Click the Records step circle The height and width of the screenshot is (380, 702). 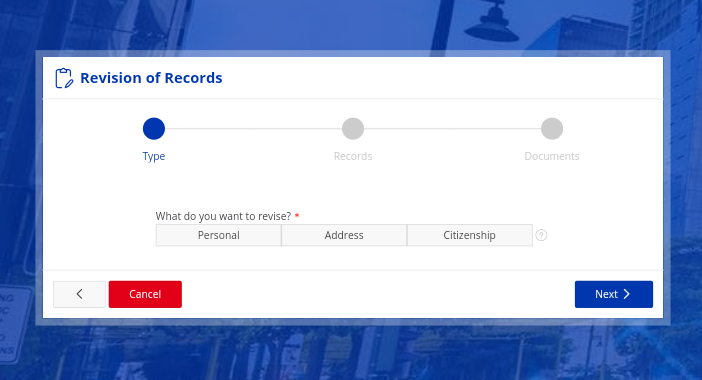click(x=353, y=129)
